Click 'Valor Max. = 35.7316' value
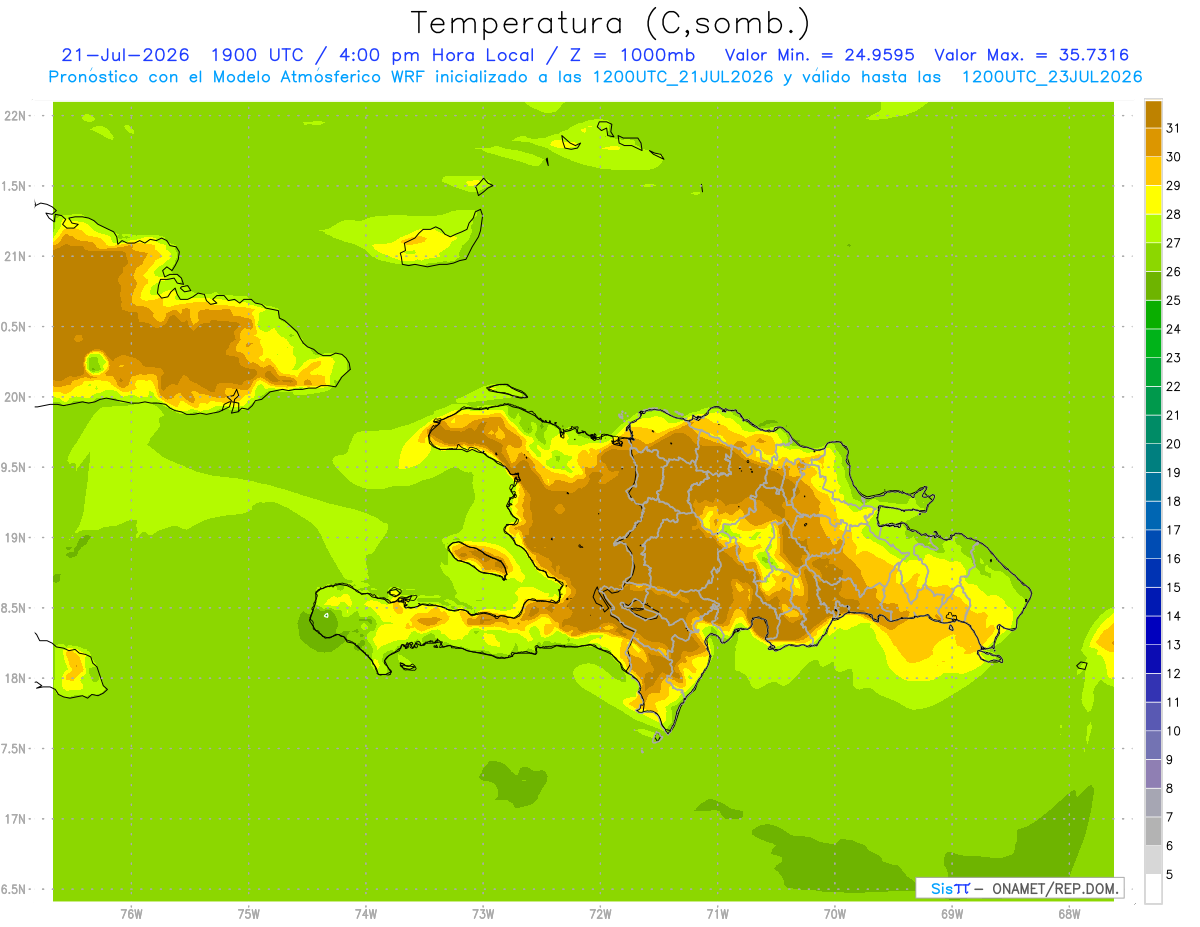Screen dimensions: 1200x927 pos(1031,55)
